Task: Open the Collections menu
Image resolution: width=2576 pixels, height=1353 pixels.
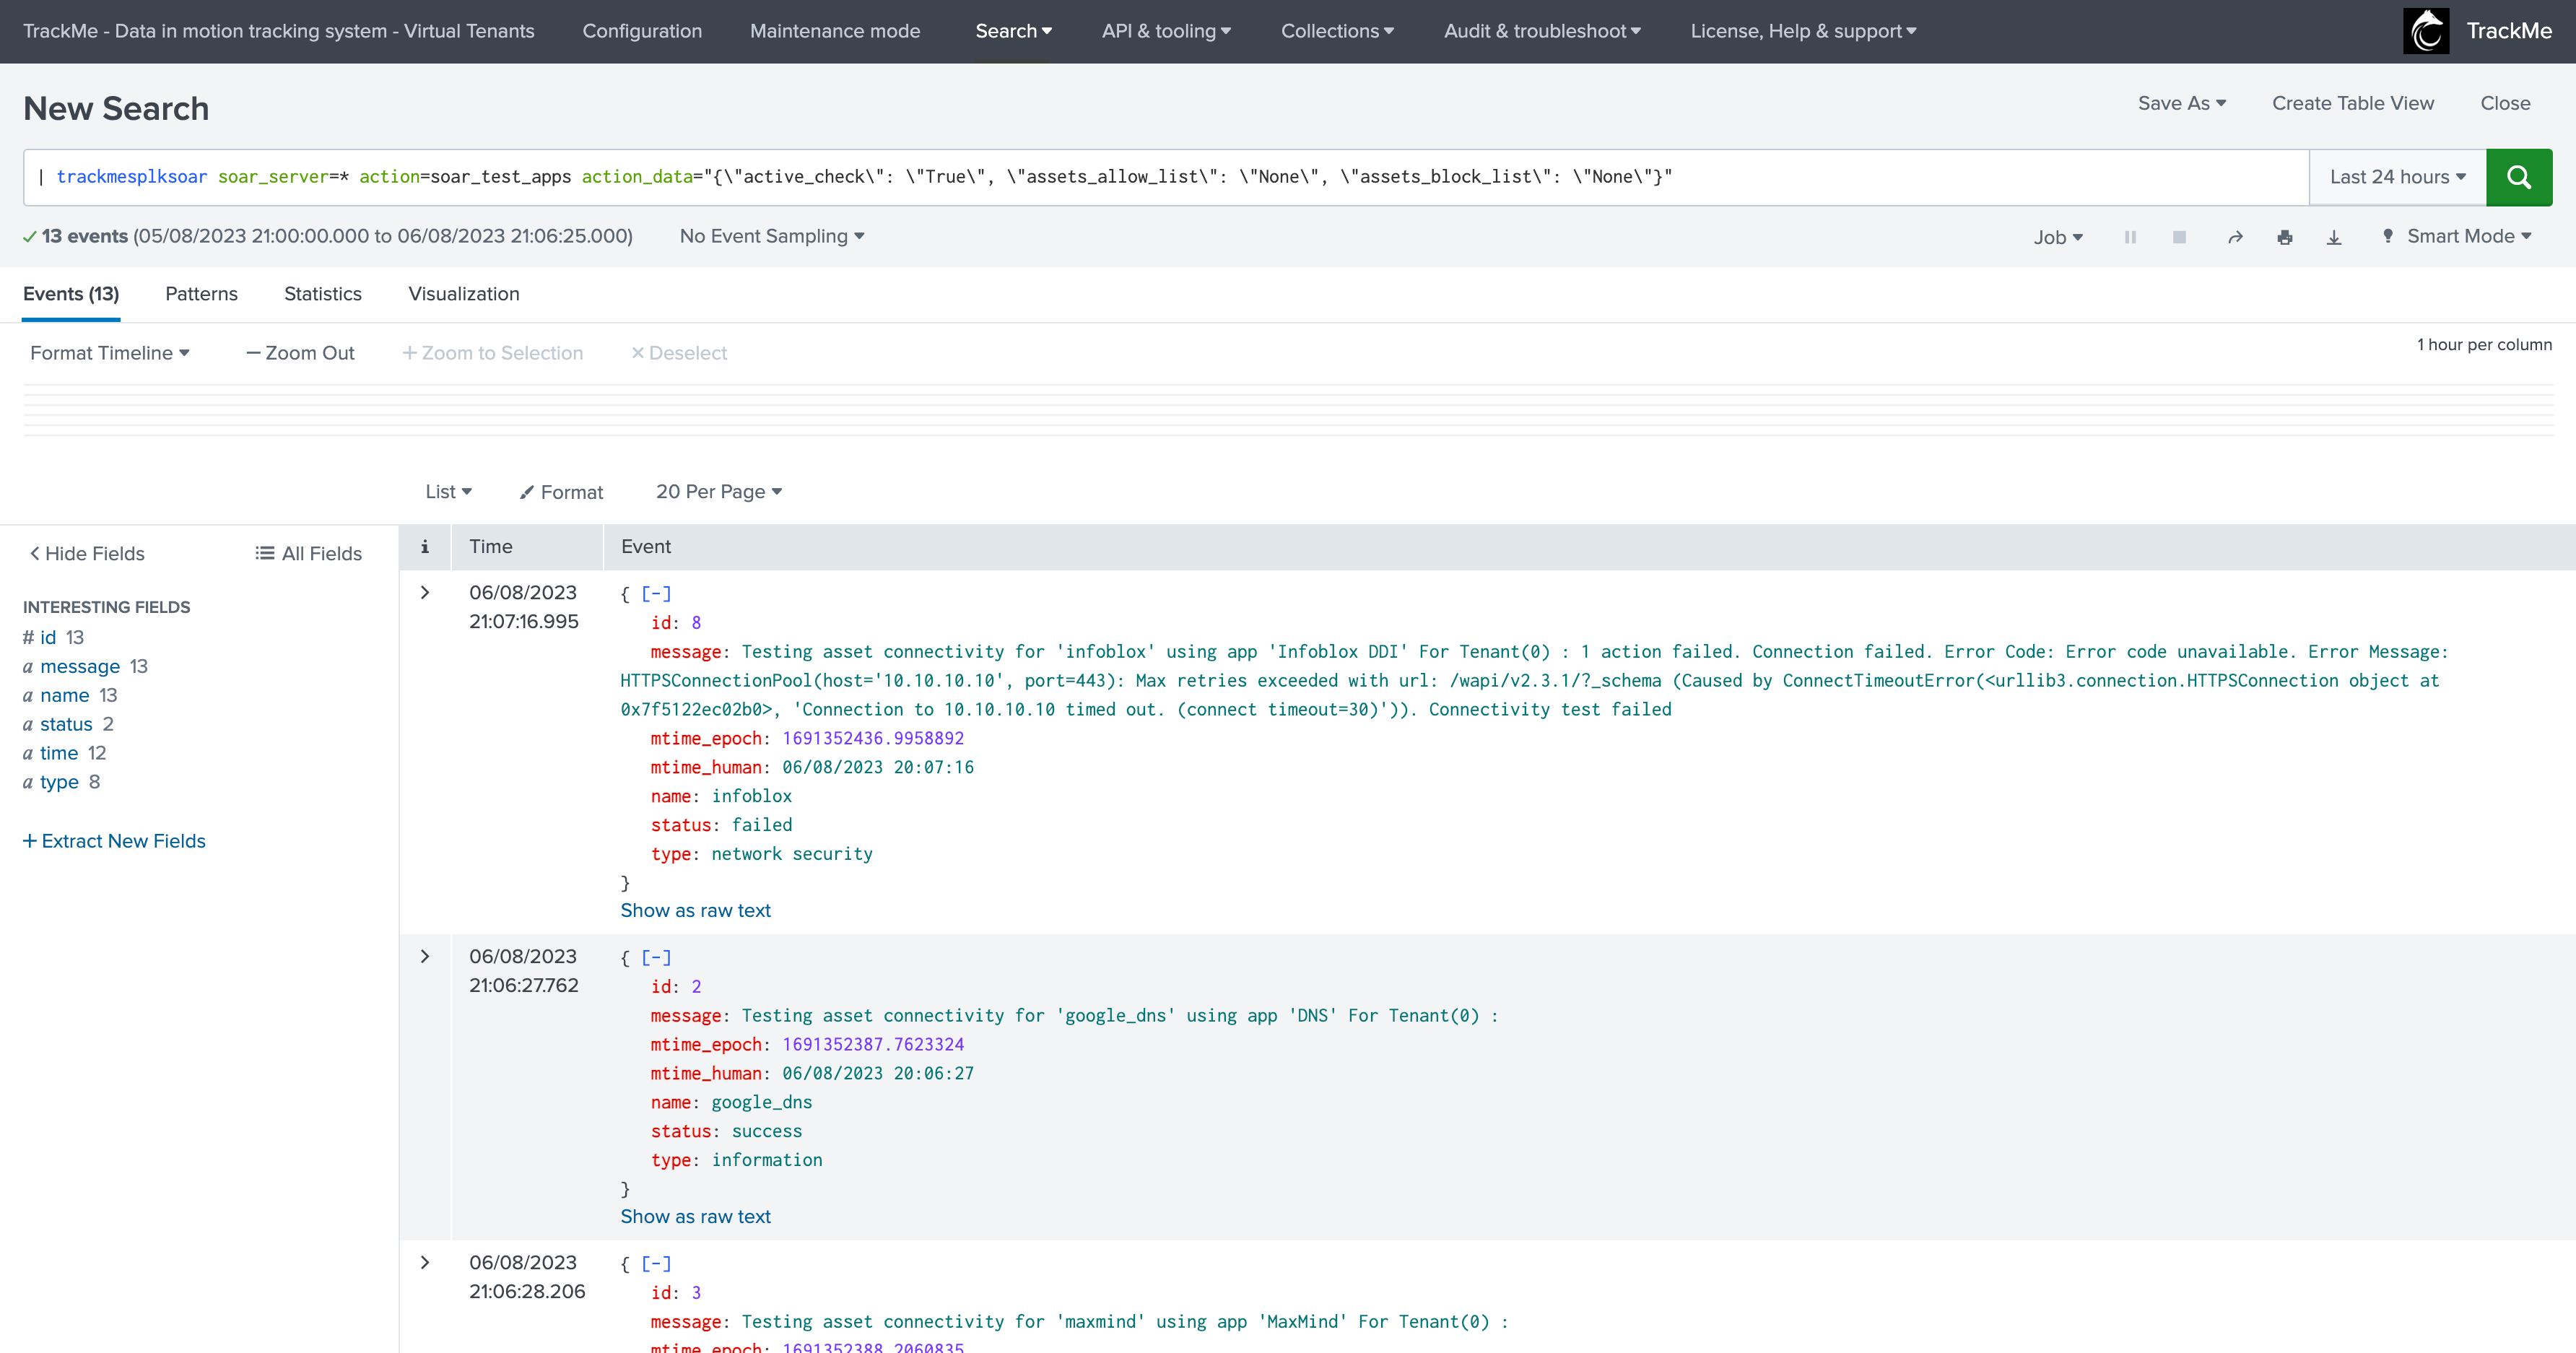Action: coord(1336,31)
